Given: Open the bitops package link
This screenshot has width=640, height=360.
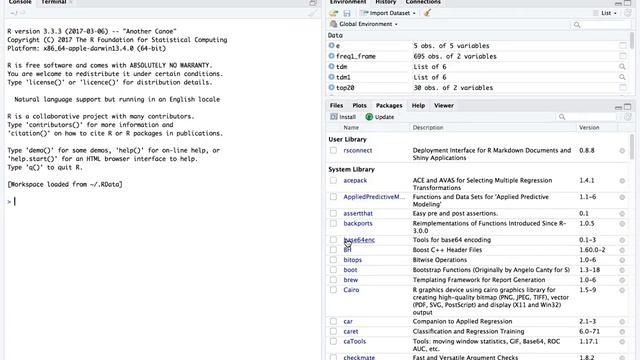Looking at the screenshot, I should [353, 260].
